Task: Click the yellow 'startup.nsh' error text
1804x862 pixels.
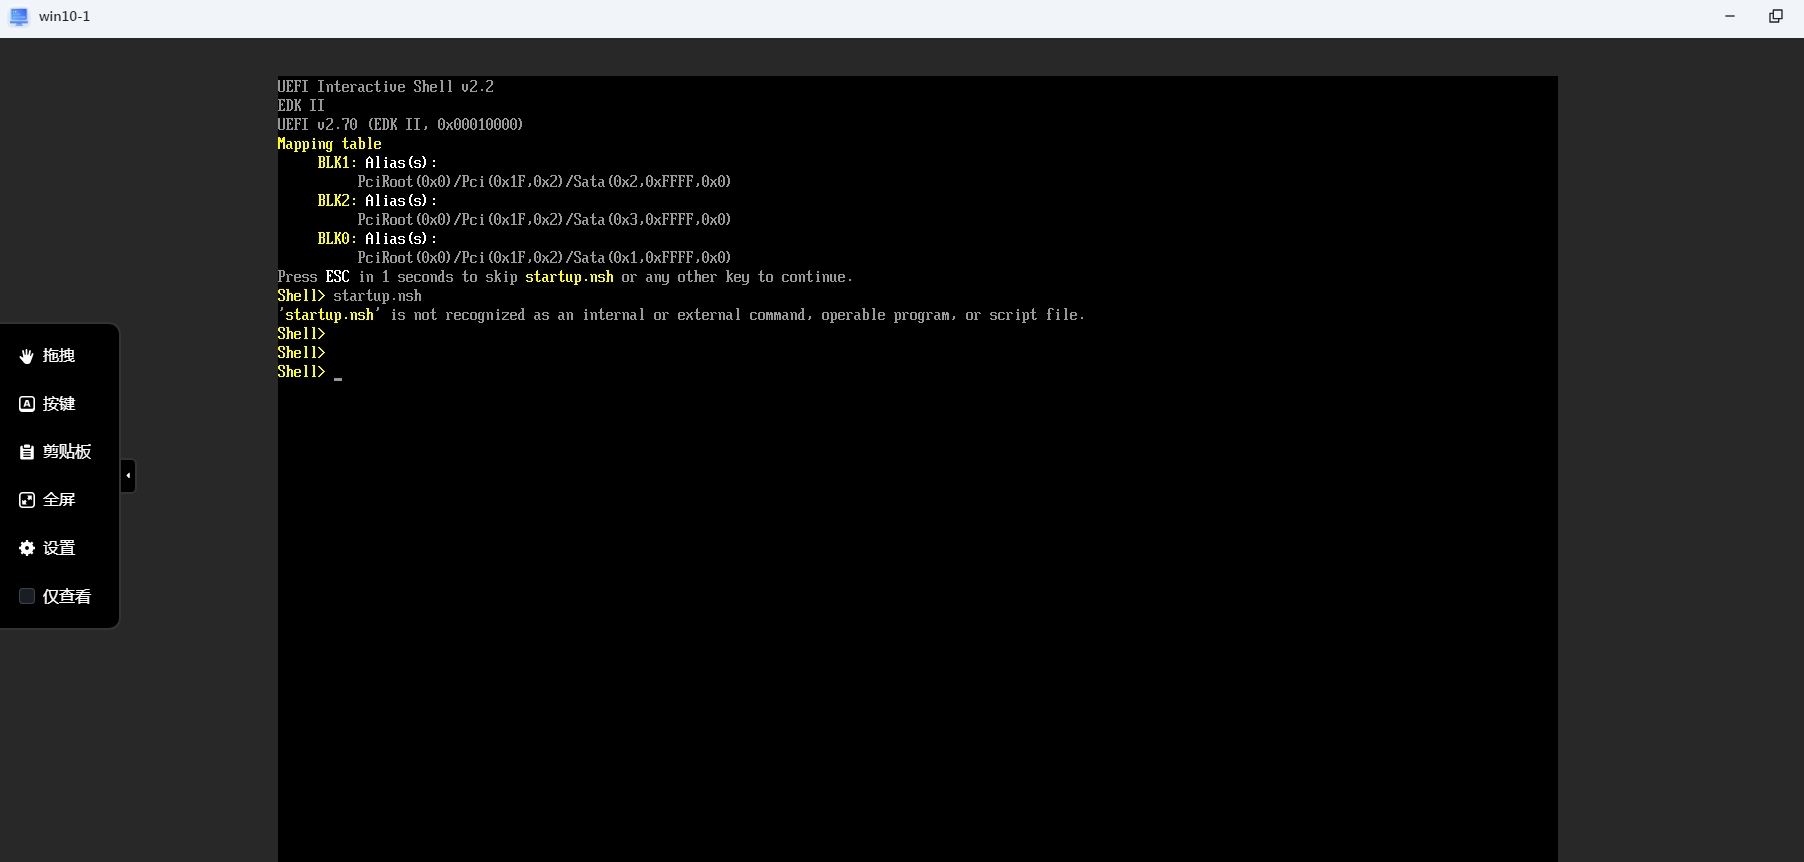Action: point(329,315)
